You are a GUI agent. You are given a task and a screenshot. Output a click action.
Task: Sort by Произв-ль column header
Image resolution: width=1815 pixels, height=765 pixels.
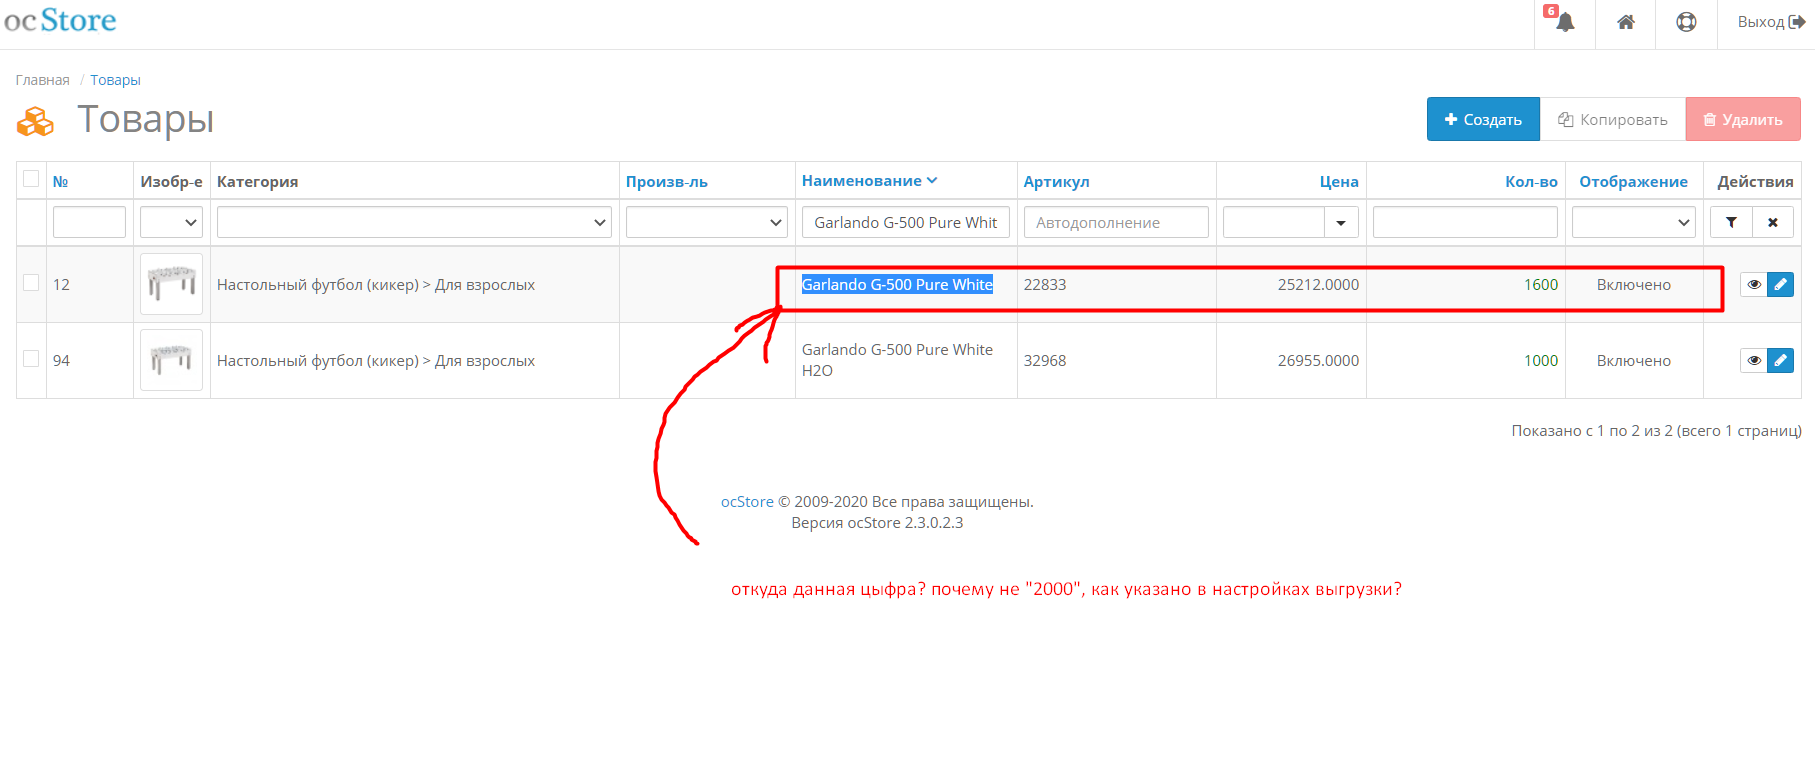[667, 182]
